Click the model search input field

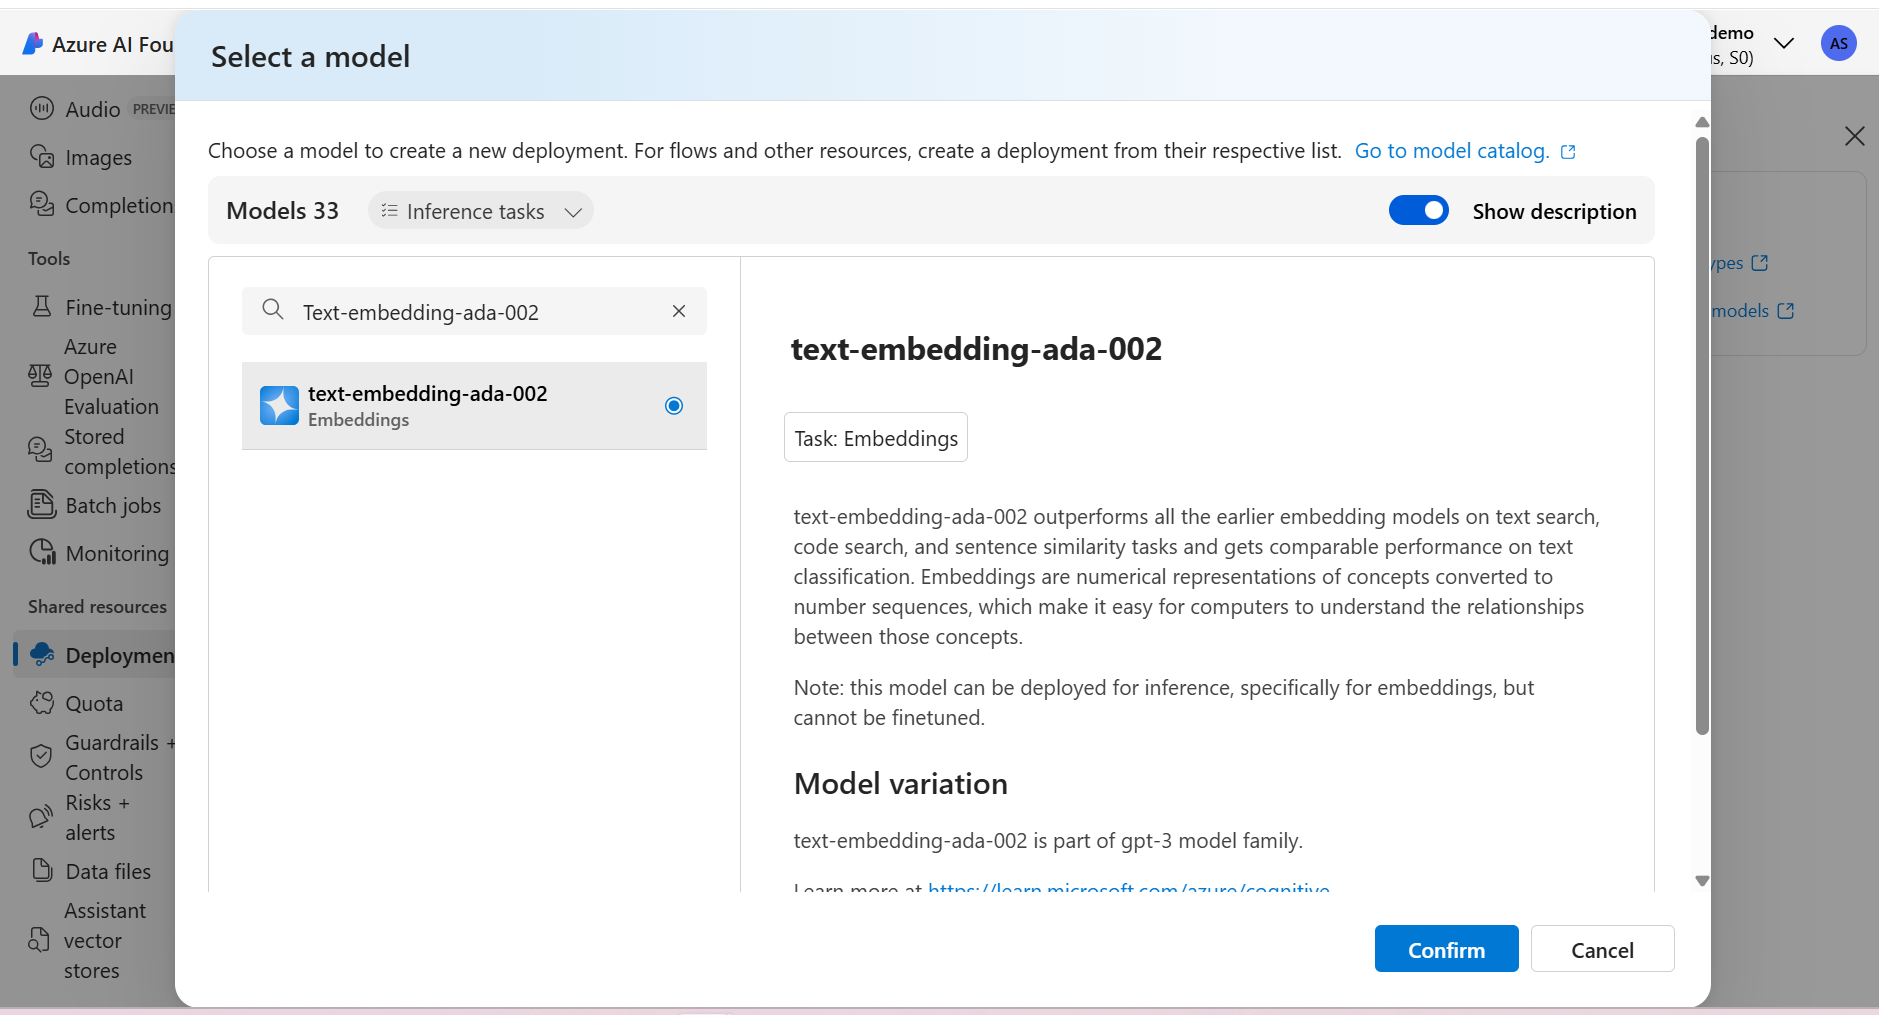point(474,311)
